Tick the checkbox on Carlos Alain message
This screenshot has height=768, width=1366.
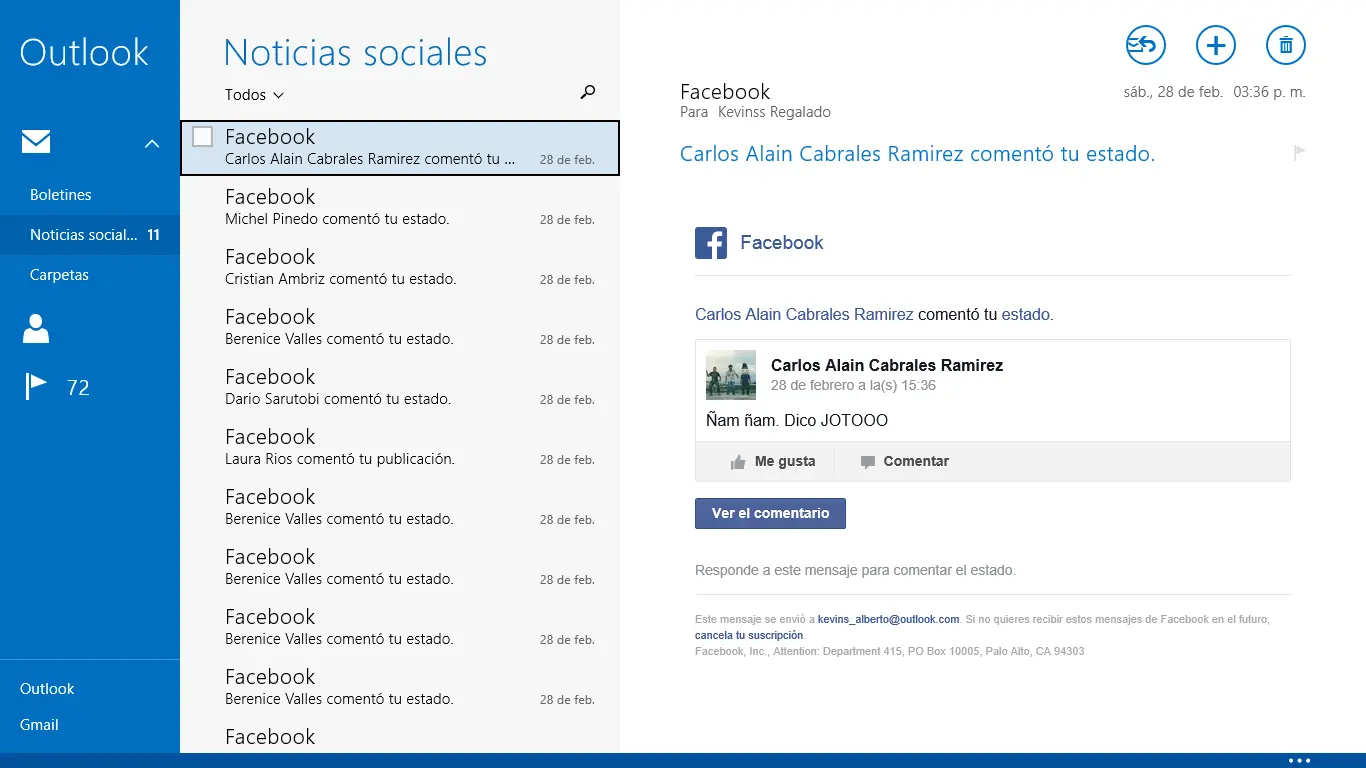(202, 136)
